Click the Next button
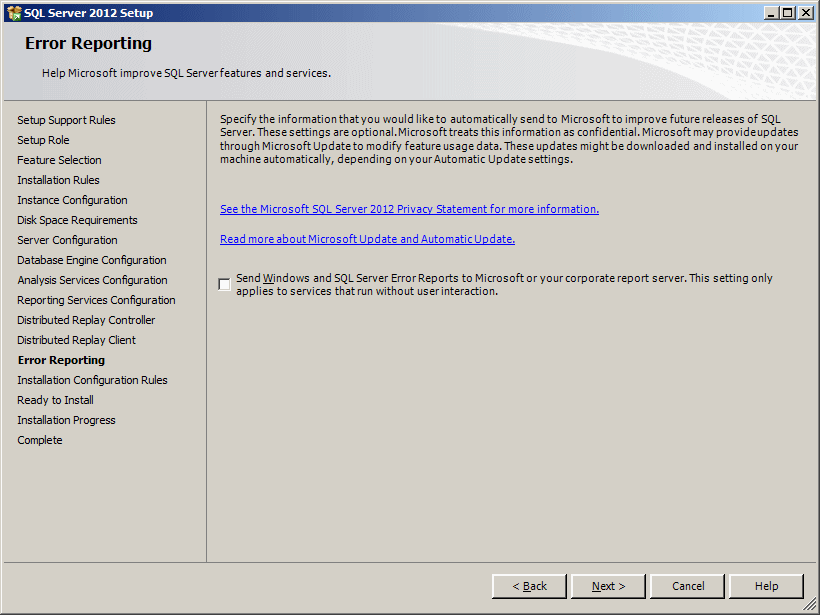Viewport: 820px width, 615px height. tap(608, 586)
